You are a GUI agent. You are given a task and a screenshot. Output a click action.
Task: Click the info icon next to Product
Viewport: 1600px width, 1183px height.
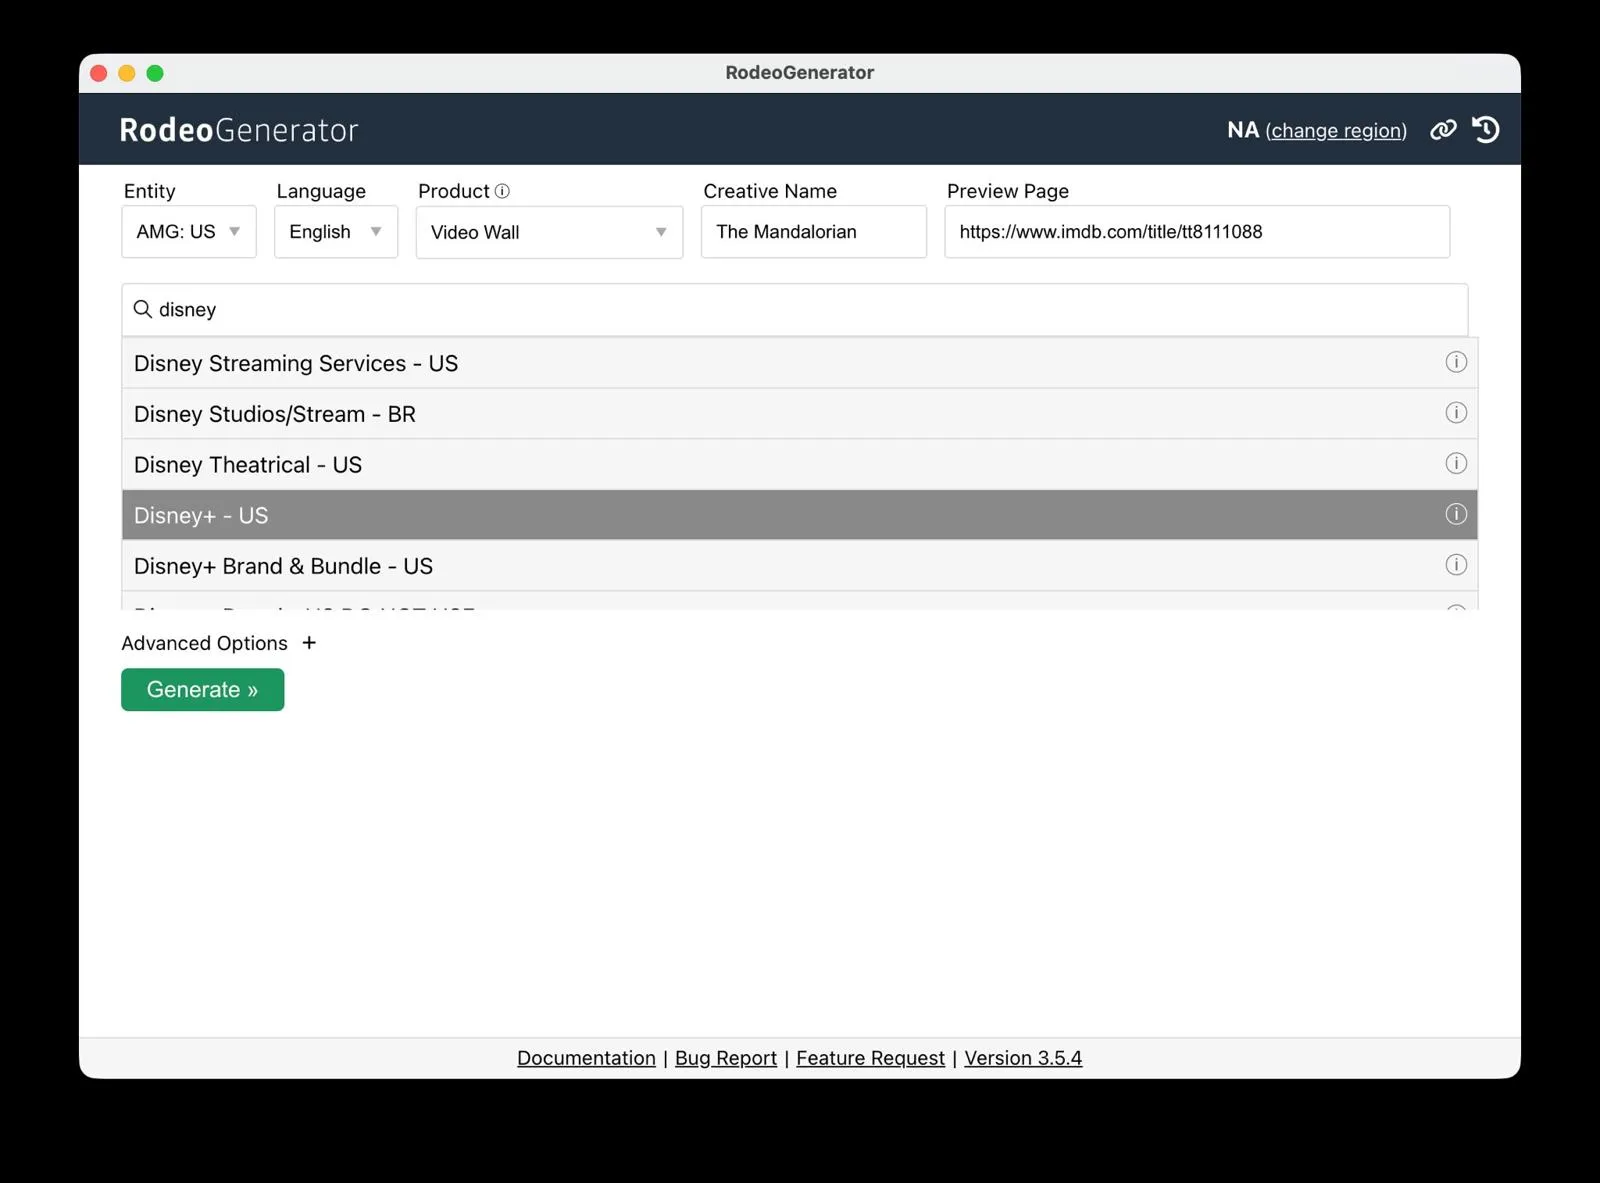pyautogui.click(x=502, y=191)
